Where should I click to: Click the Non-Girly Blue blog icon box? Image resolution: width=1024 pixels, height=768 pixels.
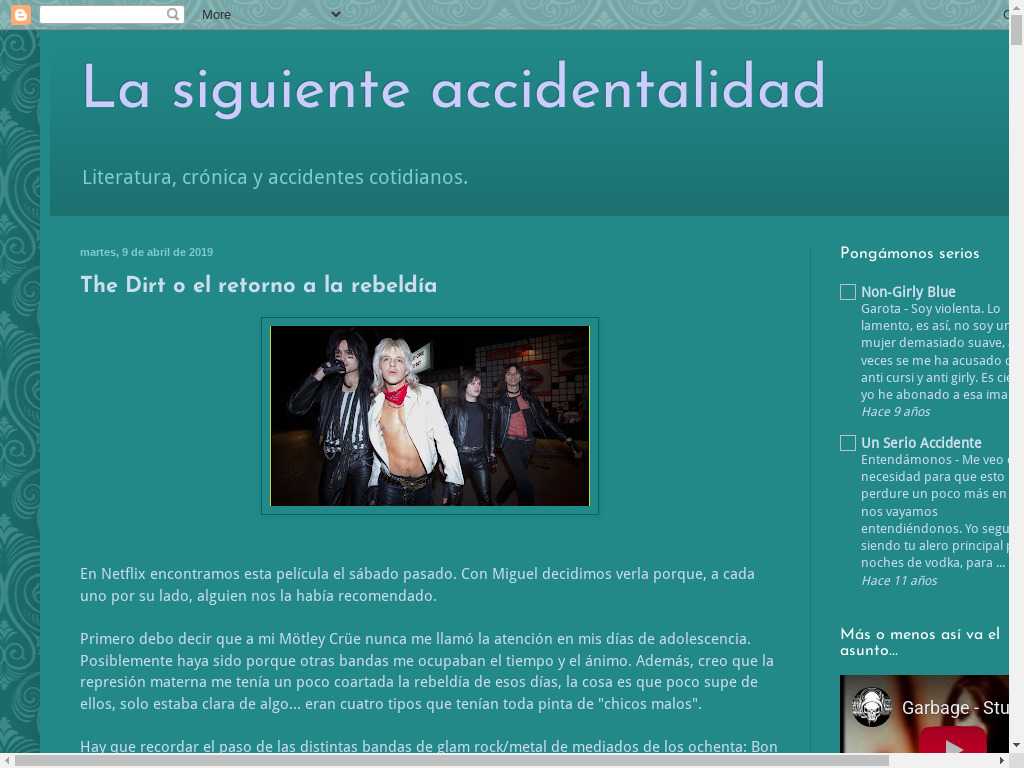point(848,292)
